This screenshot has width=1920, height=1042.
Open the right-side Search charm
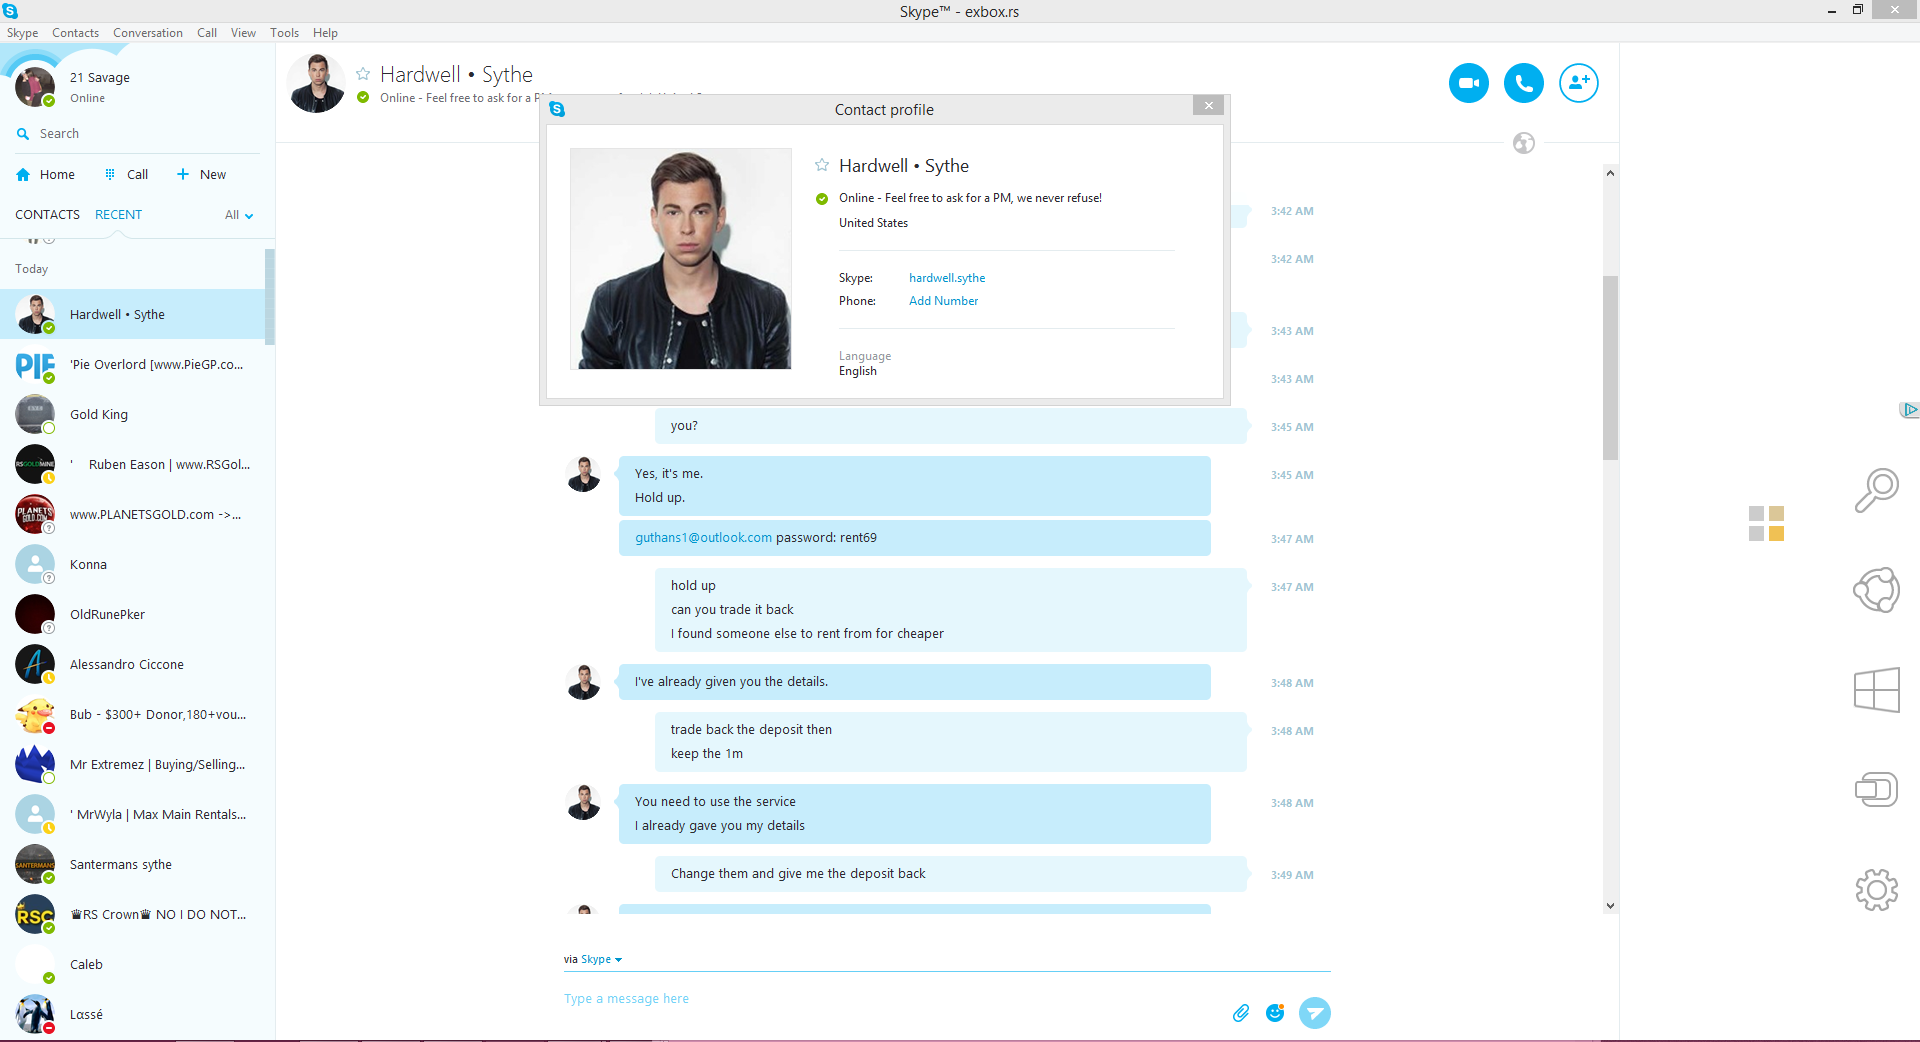point(1876,490)
